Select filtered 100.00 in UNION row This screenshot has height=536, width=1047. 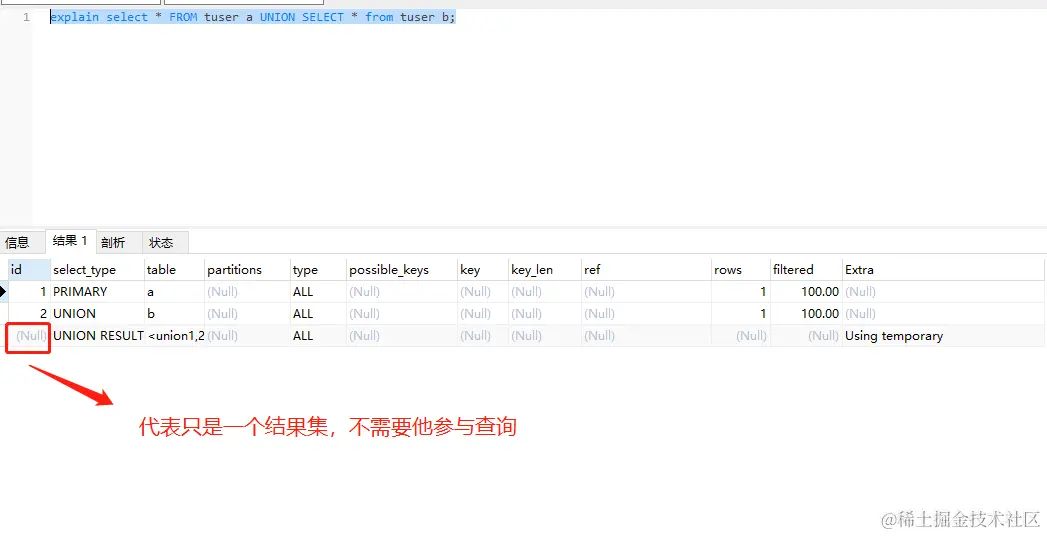(806, 314)
